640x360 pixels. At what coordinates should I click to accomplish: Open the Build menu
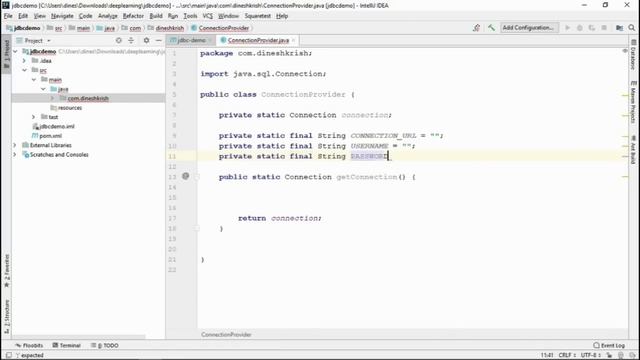coord(156,16)
